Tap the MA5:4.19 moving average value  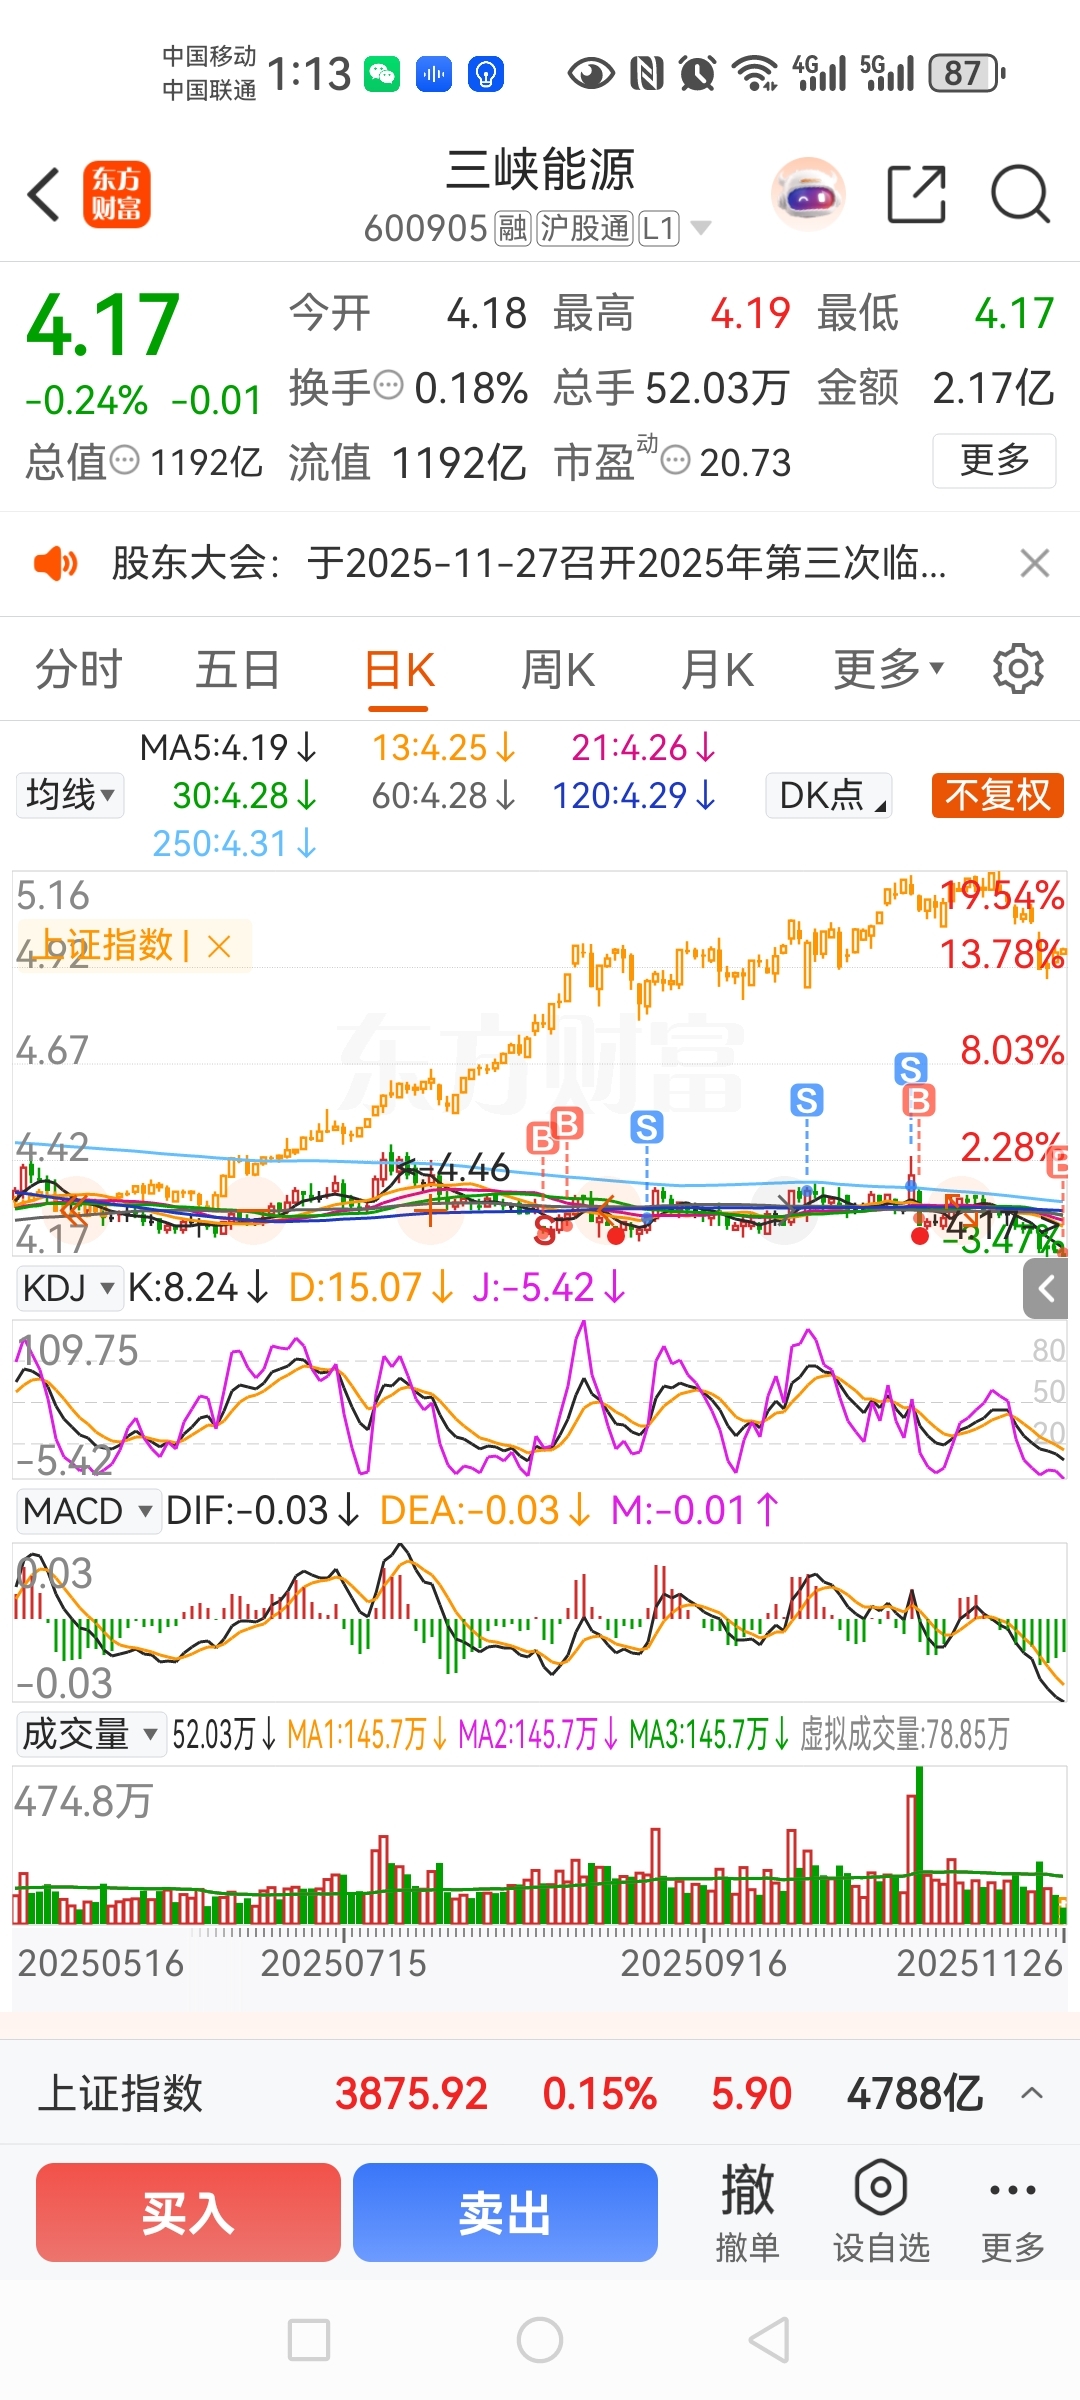pyautogui.click(x=228, y=748)
